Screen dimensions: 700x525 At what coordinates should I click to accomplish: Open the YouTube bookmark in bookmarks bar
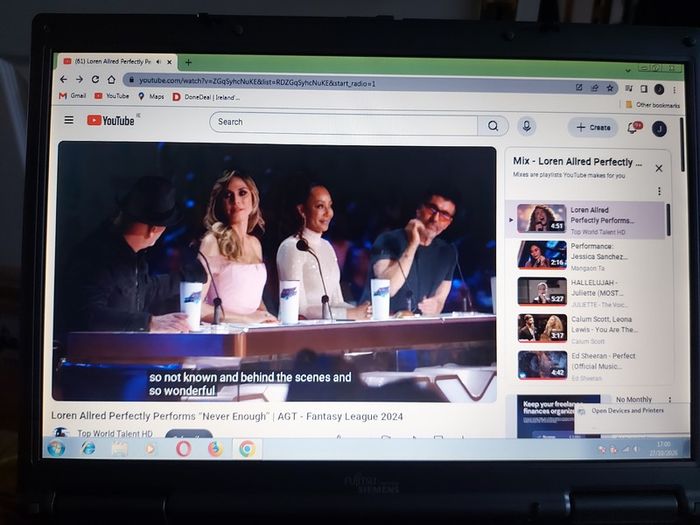tap(112, 96)
